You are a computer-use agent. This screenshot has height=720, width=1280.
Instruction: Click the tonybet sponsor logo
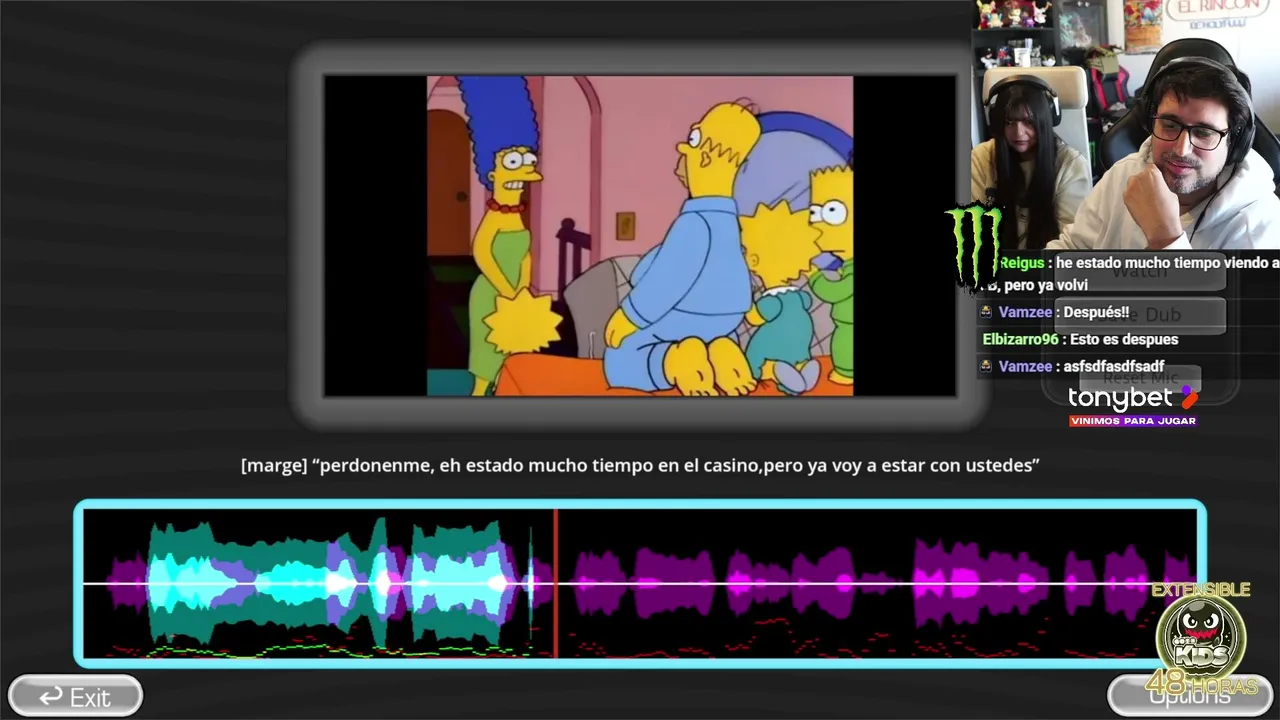[x=1133, y=405]
